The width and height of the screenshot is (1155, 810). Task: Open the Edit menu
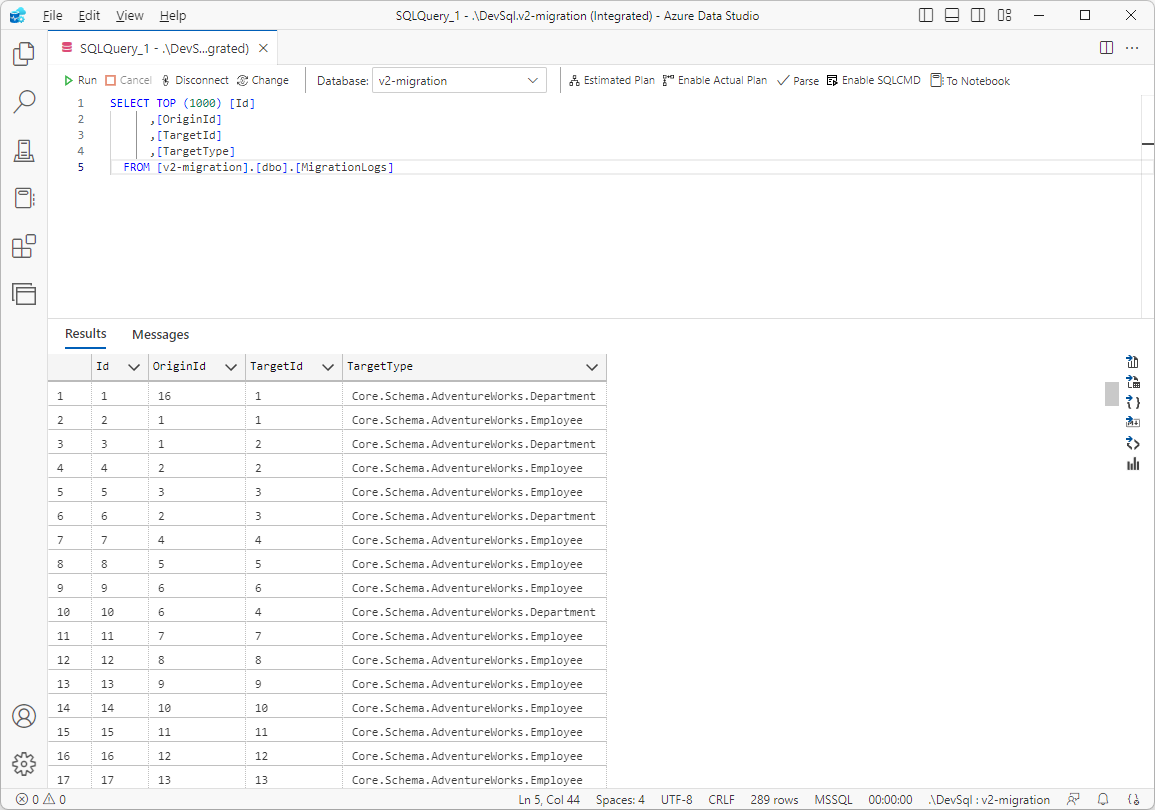(x=89, y=15)
